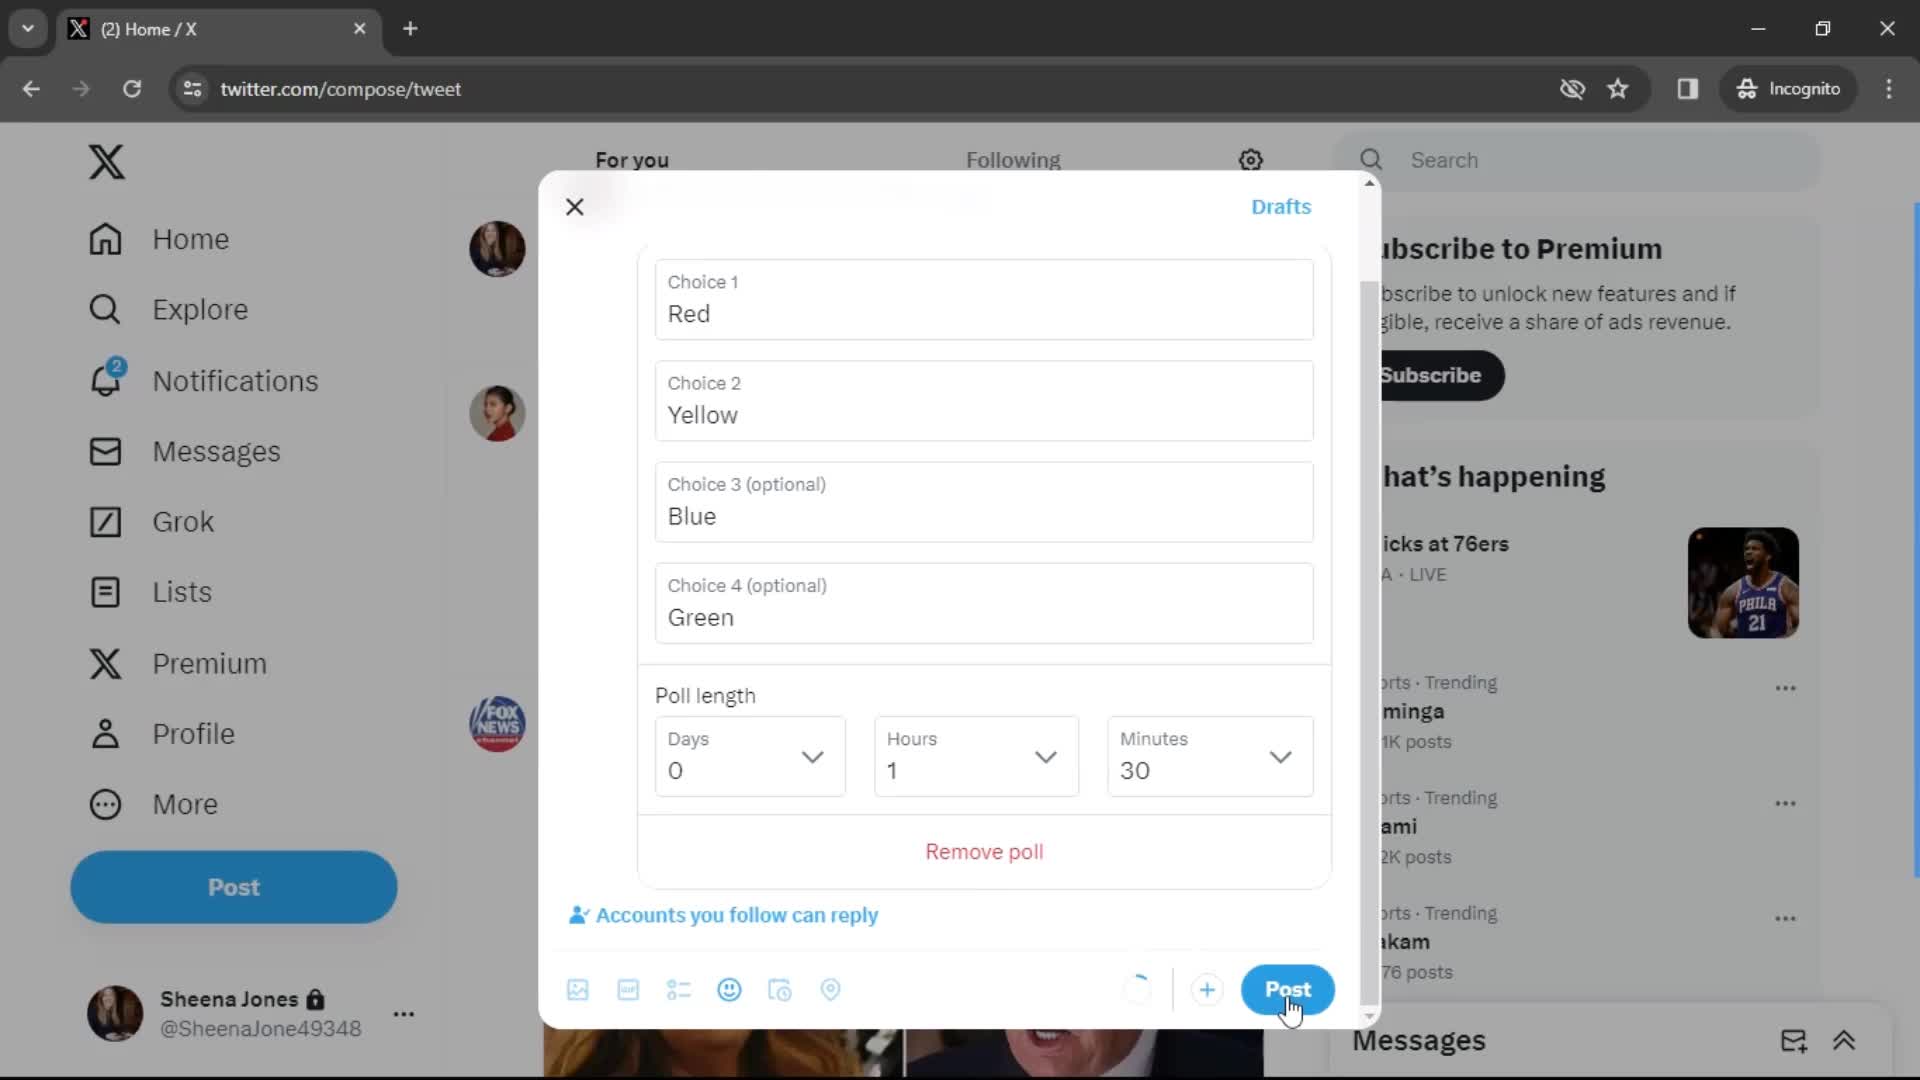Click the schedule tweet icon

(x=779, y=989)
